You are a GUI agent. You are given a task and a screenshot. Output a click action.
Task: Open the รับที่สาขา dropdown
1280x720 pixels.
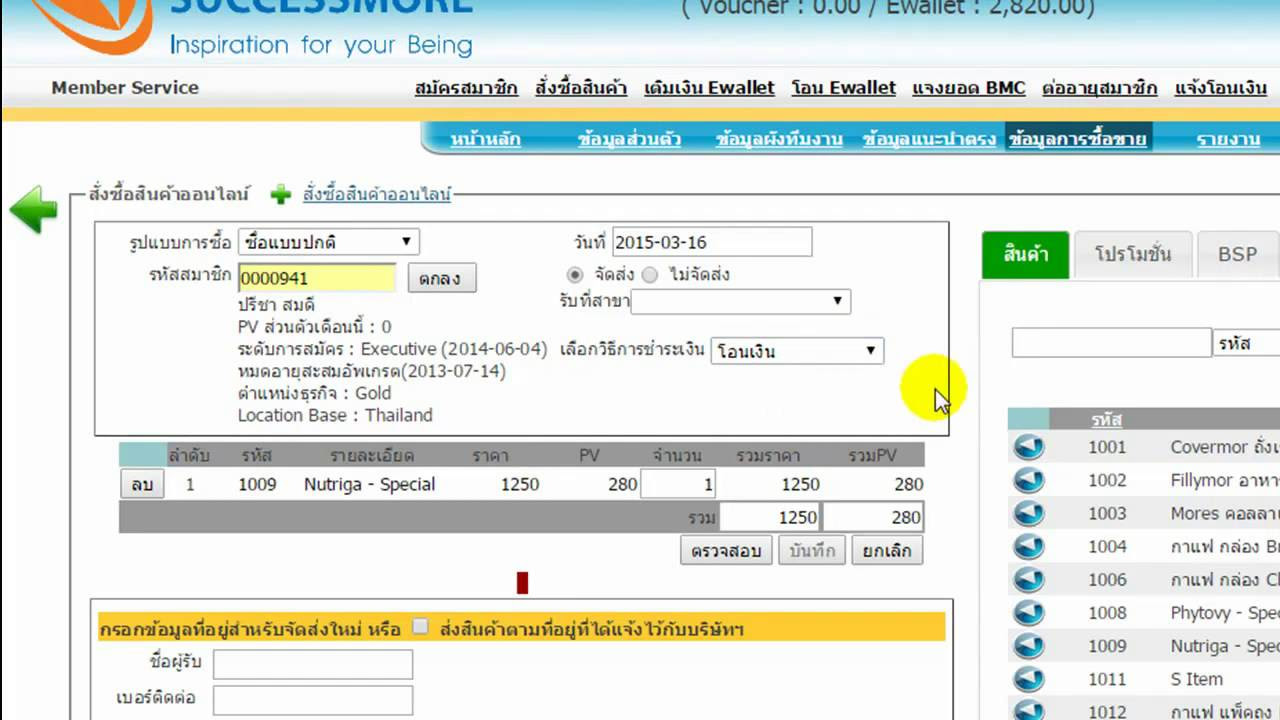(x=741, y=301)
